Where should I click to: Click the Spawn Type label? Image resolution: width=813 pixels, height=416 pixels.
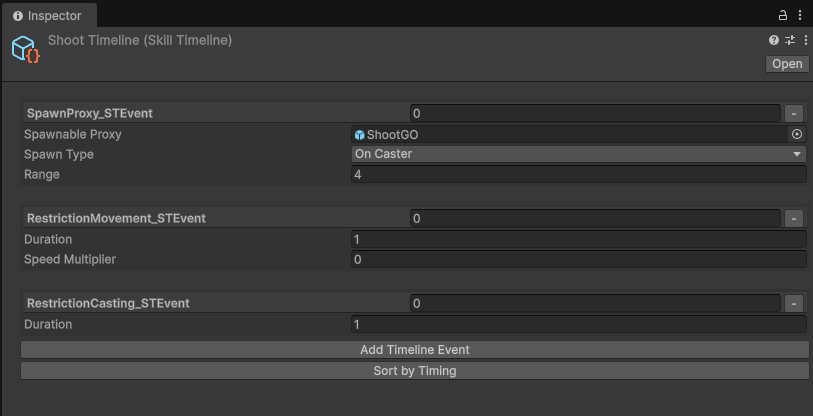click(59, 154)
